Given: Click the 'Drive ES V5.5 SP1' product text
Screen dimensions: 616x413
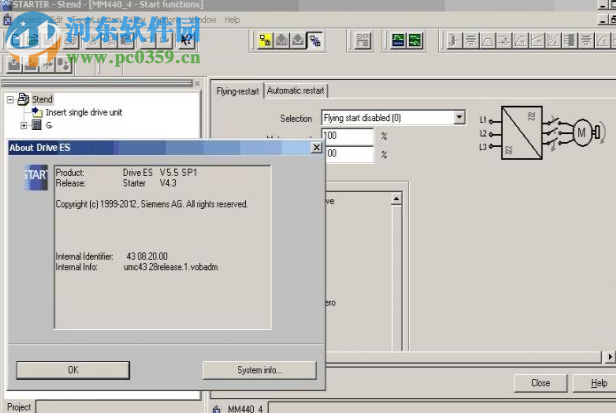Looking at the screenshot, I should point(160,173).
